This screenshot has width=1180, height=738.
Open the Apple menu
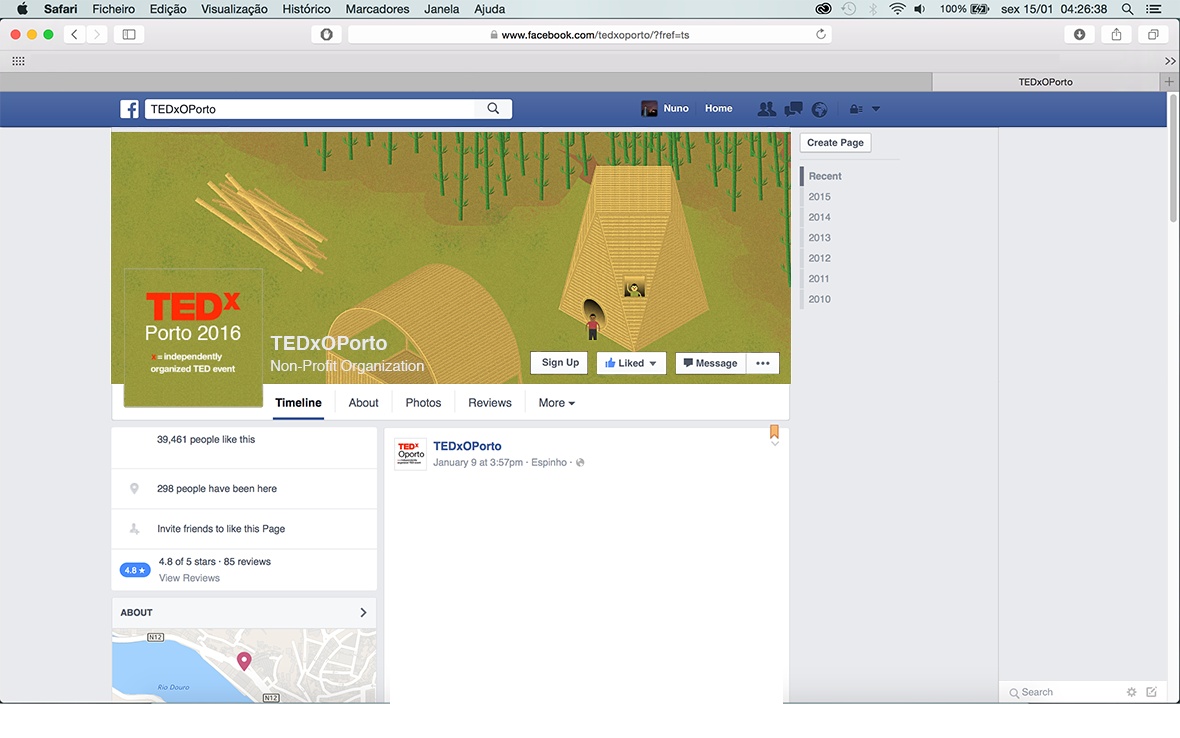pyautogui.click(x=22, y=9)
